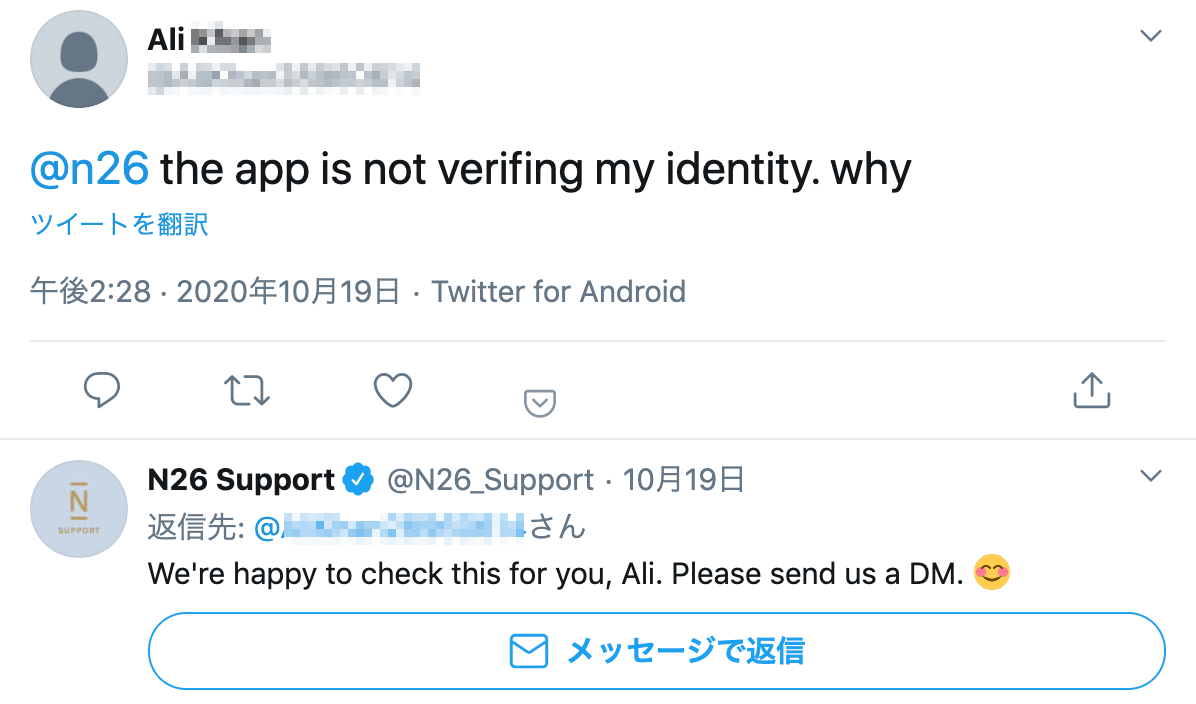Retweet Ali's tweet
Image resolution: width=1196 pixels, height=704 pixels.
[x=247, y=390]
